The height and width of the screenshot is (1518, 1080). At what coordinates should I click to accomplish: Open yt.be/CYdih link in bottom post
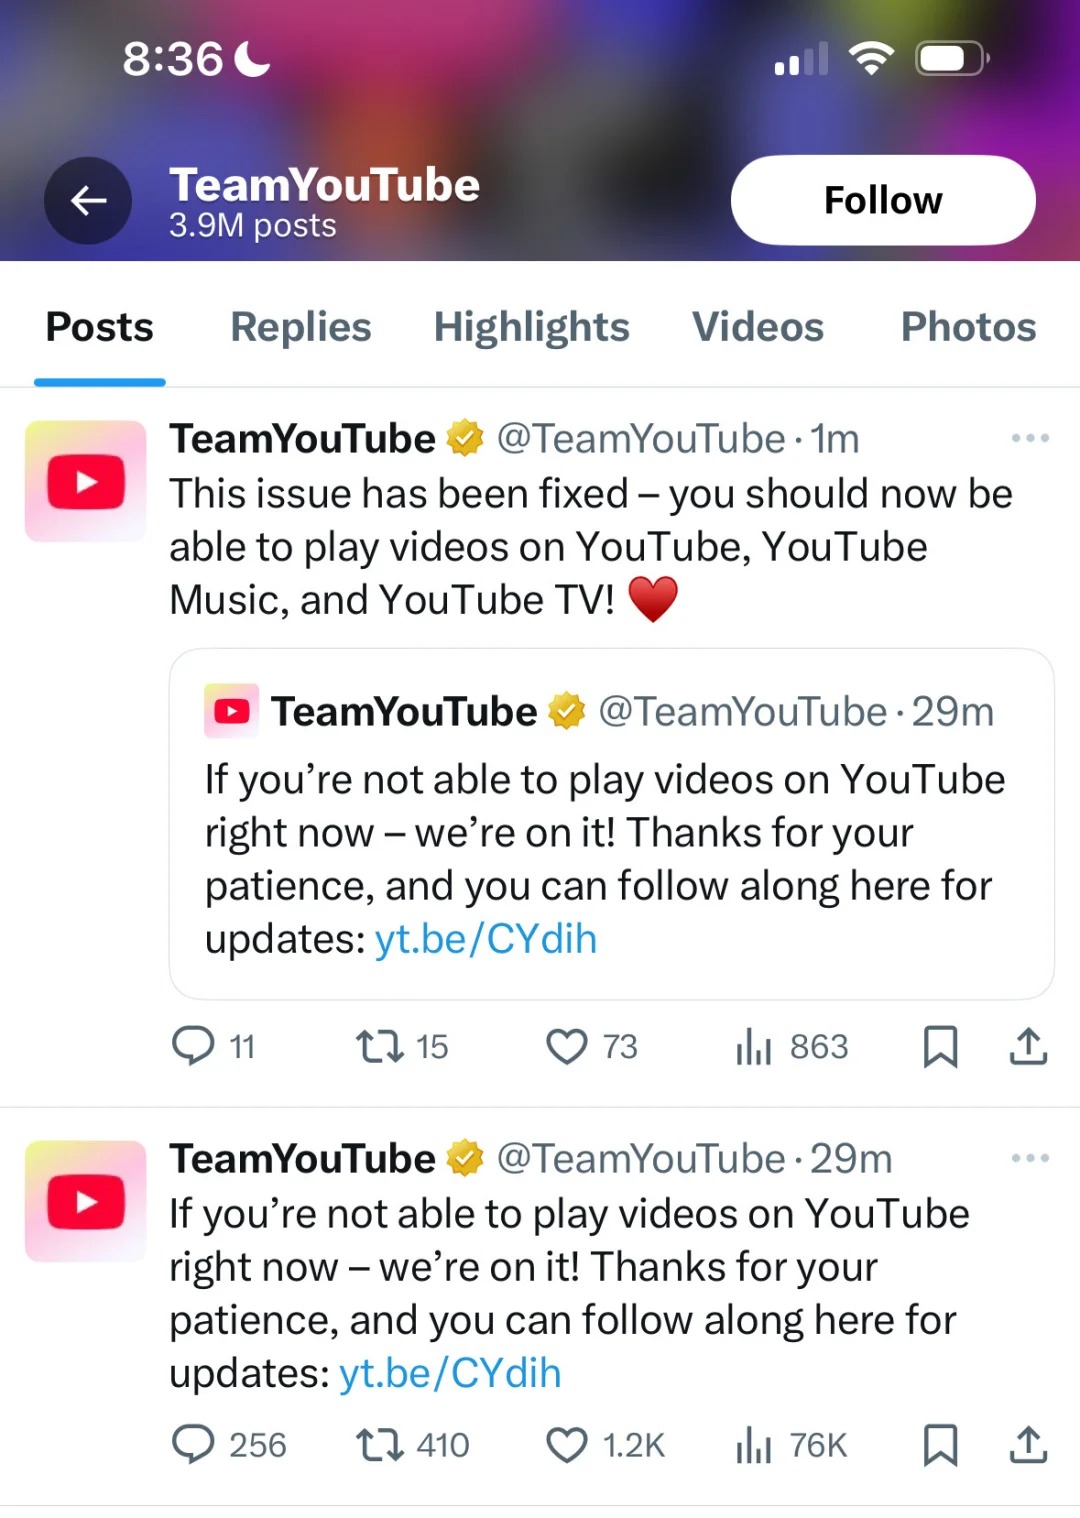point(450,1374)
